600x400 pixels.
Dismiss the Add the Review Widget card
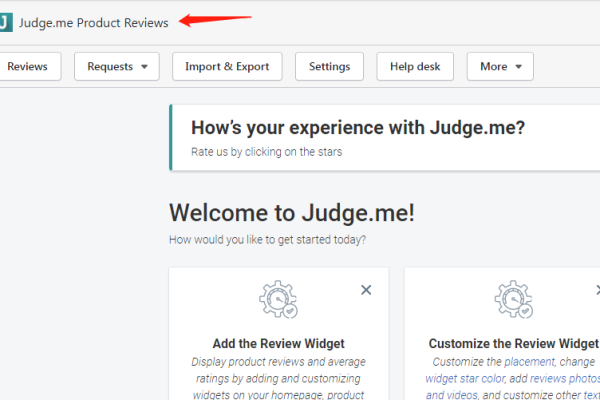tap(366, 290)
